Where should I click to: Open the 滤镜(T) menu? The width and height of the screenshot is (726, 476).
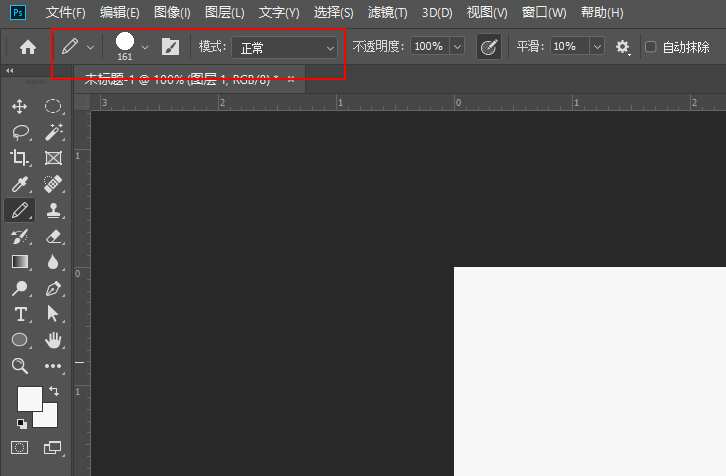pyautogui.click(x=388, y=13)
